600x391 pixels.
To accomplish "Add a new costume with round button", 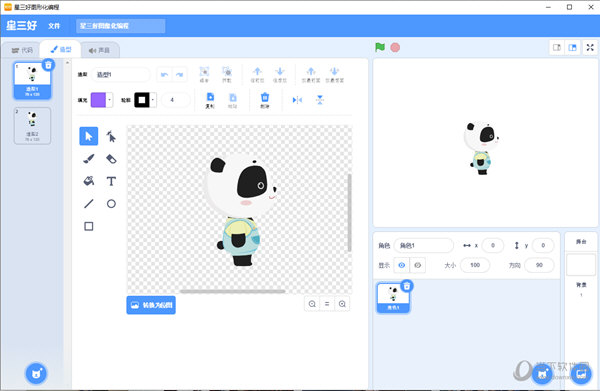I will click(36, 373).
